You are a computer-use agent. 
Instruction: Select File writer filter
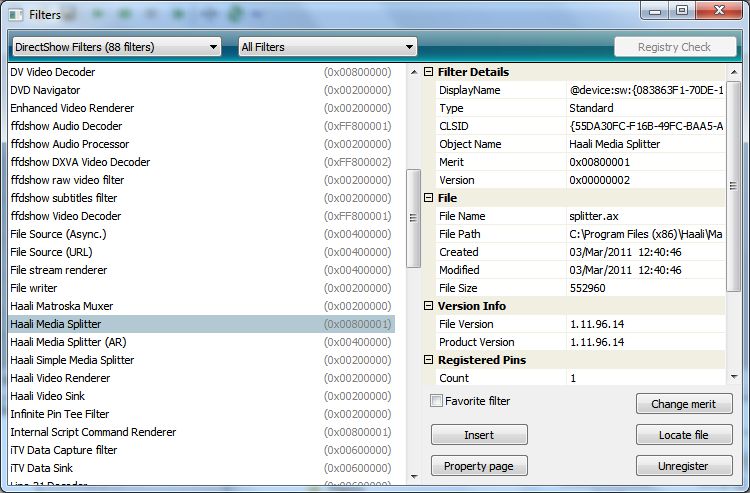201,288
